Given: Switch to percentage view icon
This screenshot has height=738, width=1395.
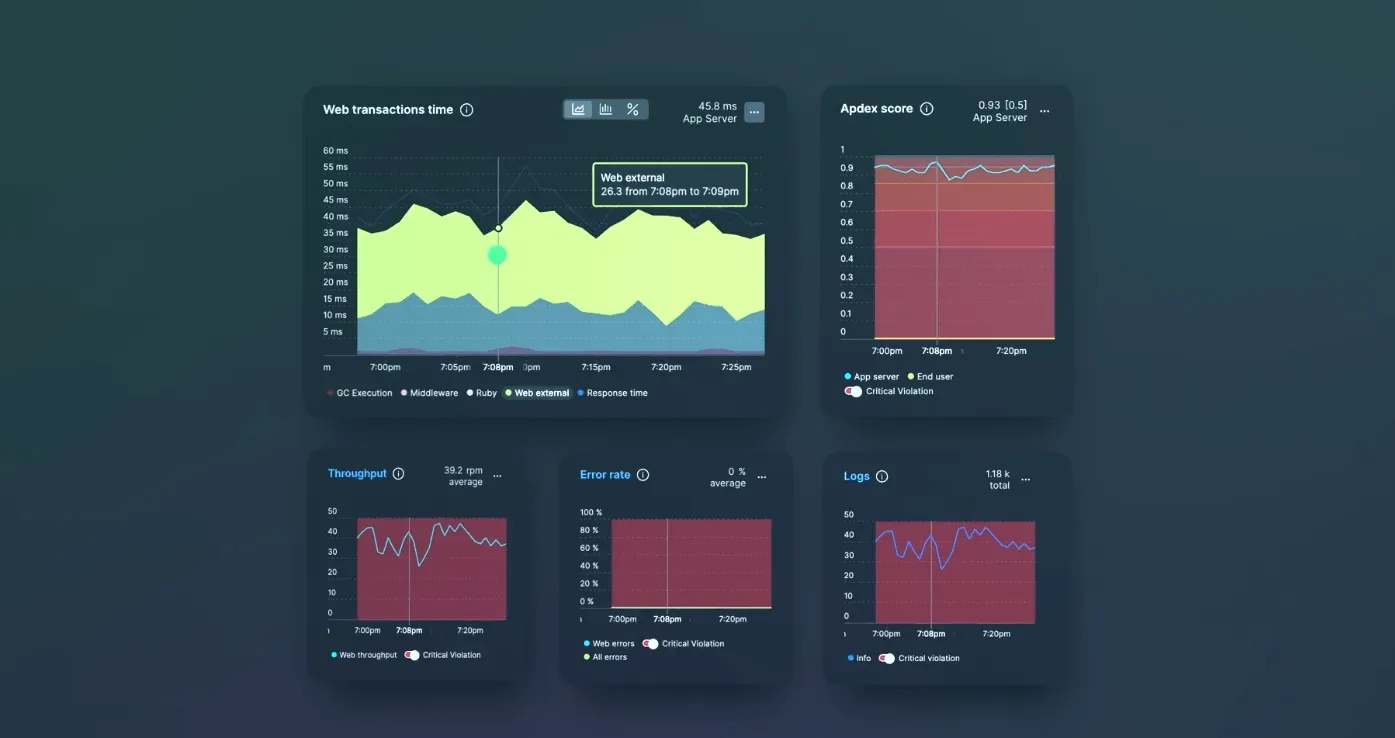Looking at the screenshot, I should 633,109.
